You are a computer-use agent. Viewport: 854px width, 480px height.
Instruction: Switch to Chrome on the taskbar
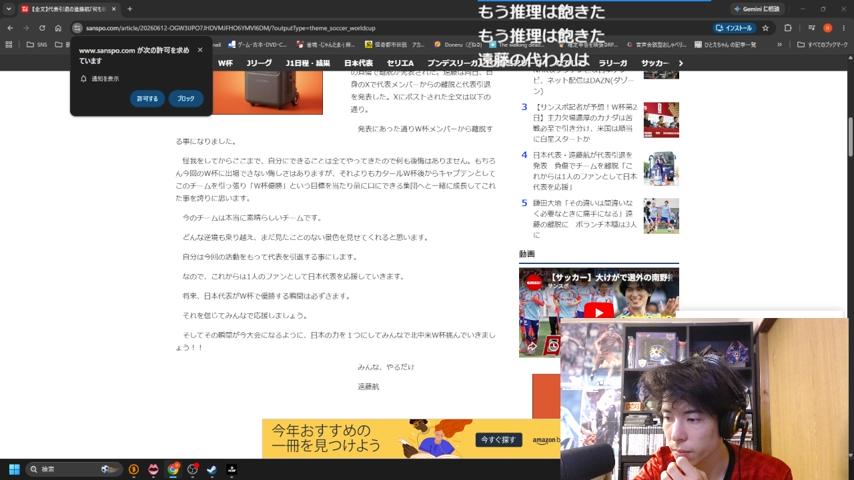(x=173, y=469)
